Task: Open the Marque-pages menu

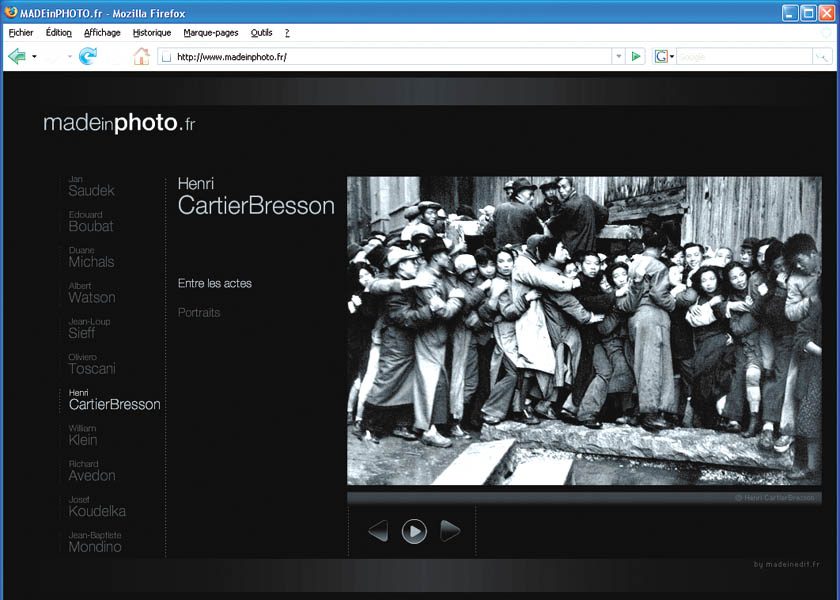Action: 211,33
